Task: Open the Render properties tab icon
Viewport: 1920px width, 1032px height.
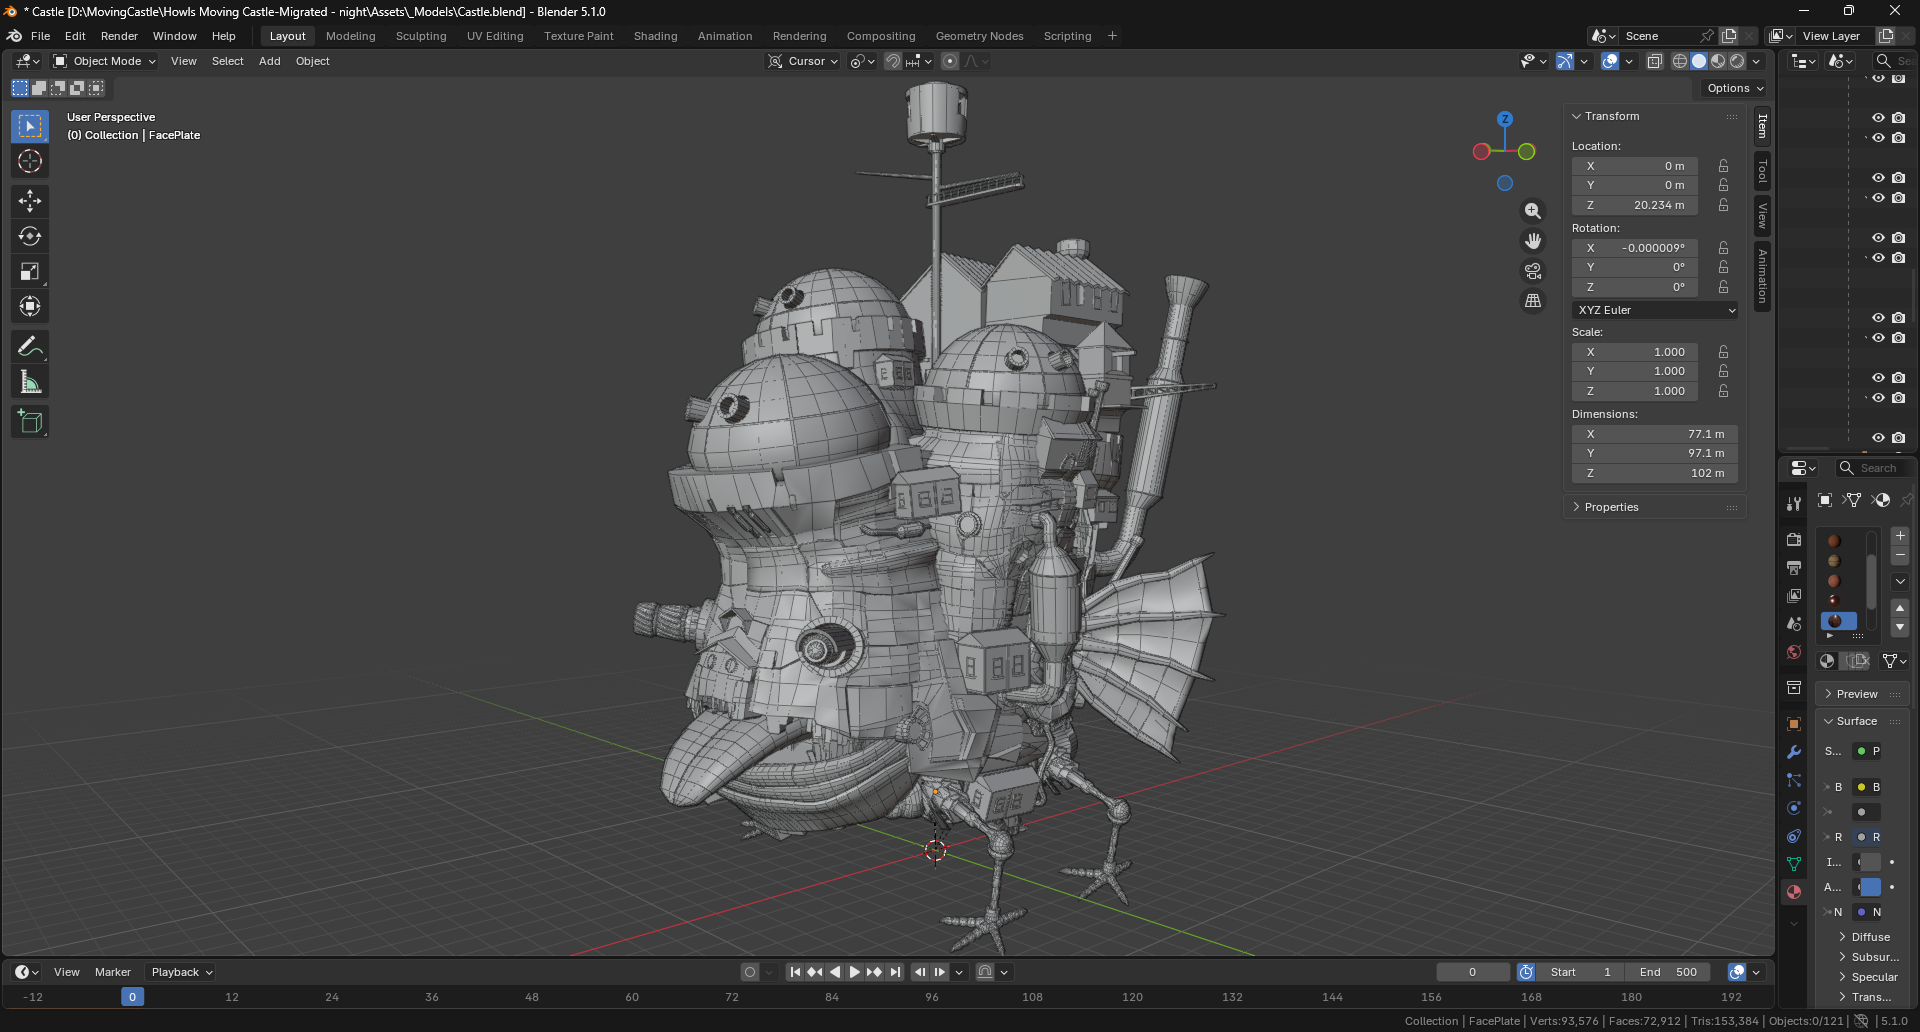Action: click(1794, 540)
